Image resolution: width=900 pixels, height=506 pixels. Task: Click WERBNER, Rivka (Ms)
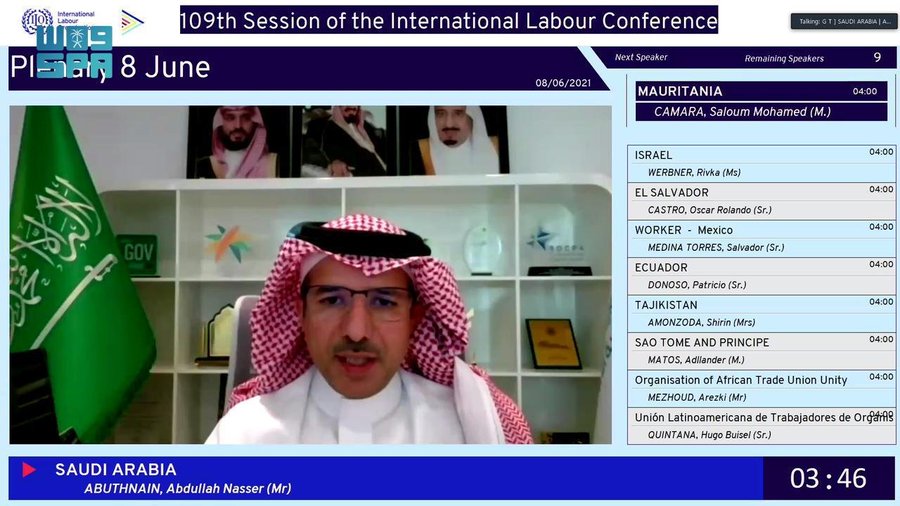(694, 173)
